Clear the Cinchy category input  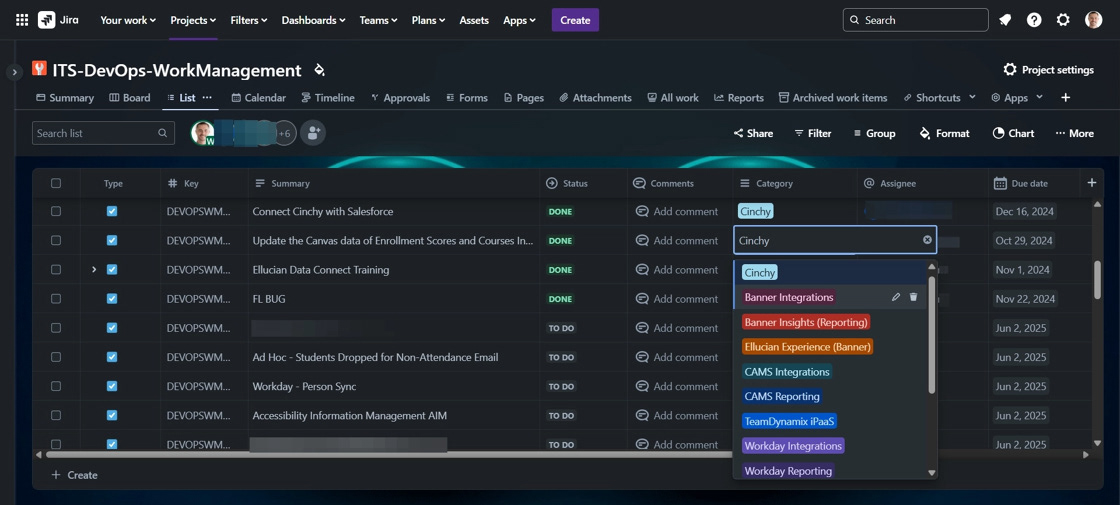(x=927, y=240)
